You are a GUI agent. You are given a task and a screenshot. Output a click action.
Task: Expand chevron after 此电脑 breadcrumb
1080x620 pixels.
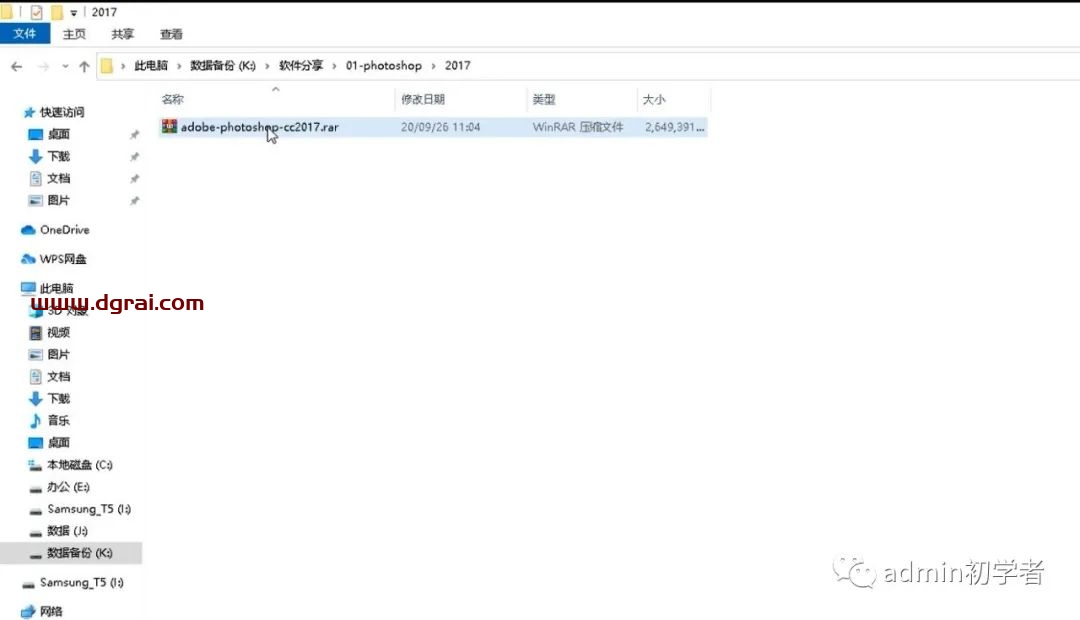pyautogui.click(x=179, y=65)
